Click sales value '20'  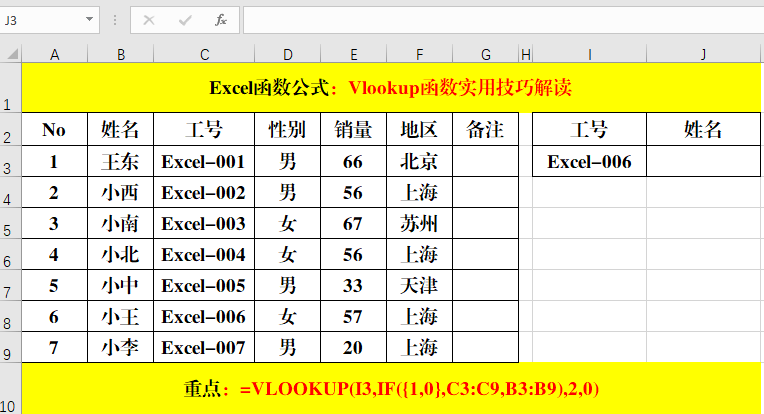(354, 347)
